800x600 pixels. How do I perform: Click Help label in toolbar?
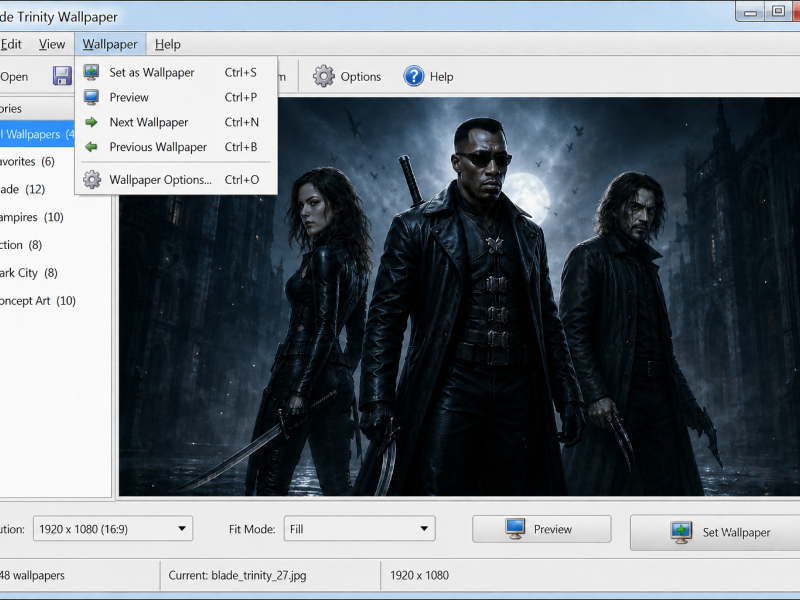point(441,77)
